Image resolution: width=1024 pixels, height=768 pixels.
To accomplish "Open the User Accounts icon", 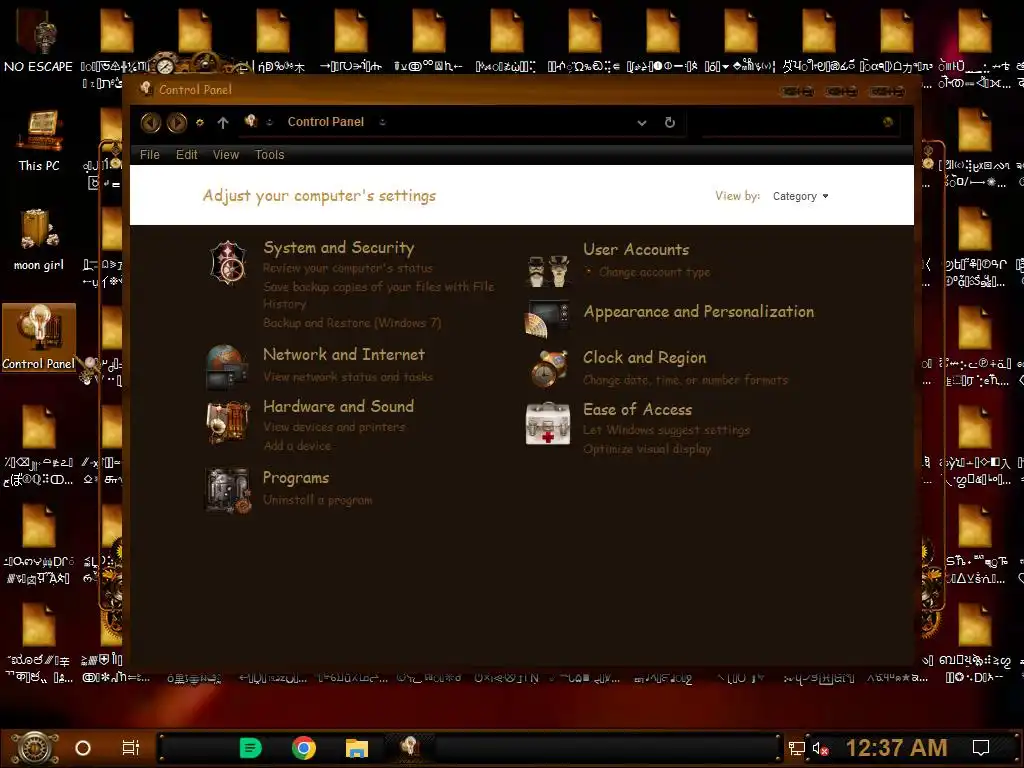I will (x=547, y=271).
